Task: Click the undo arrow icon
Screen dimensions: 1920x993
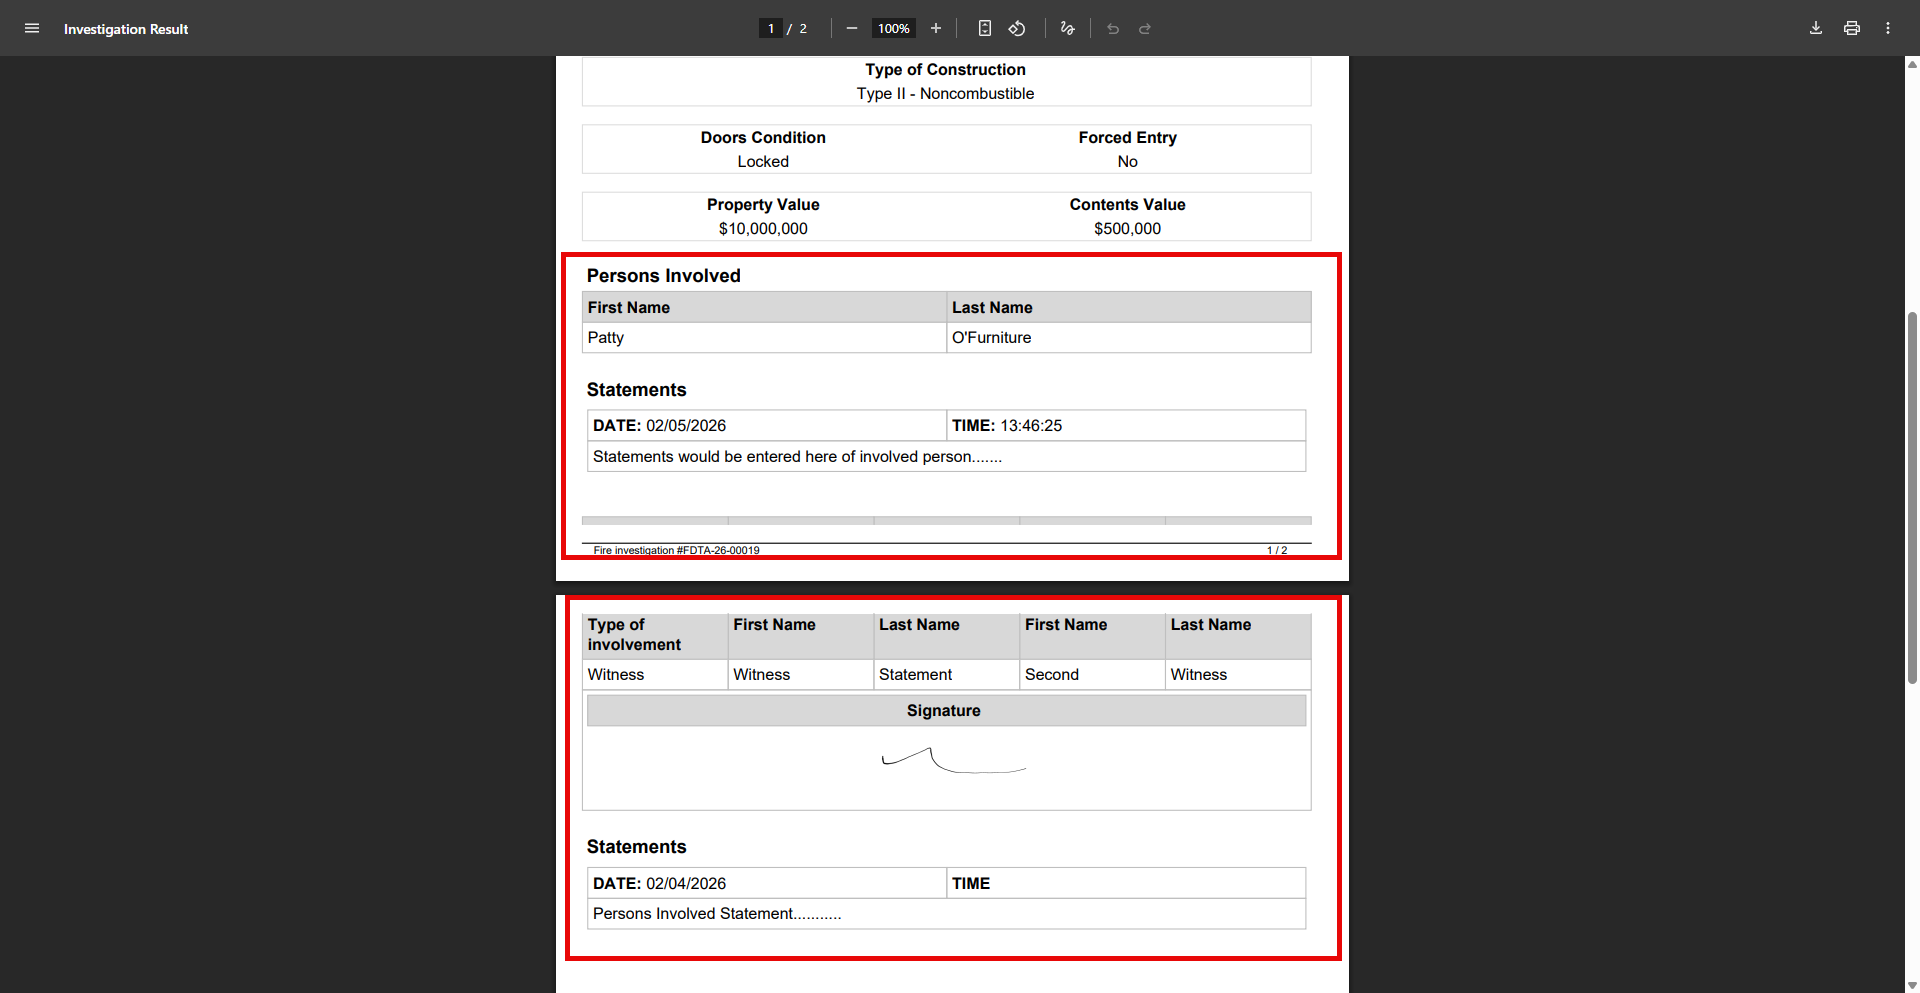Action: (x=1113, y=28)
